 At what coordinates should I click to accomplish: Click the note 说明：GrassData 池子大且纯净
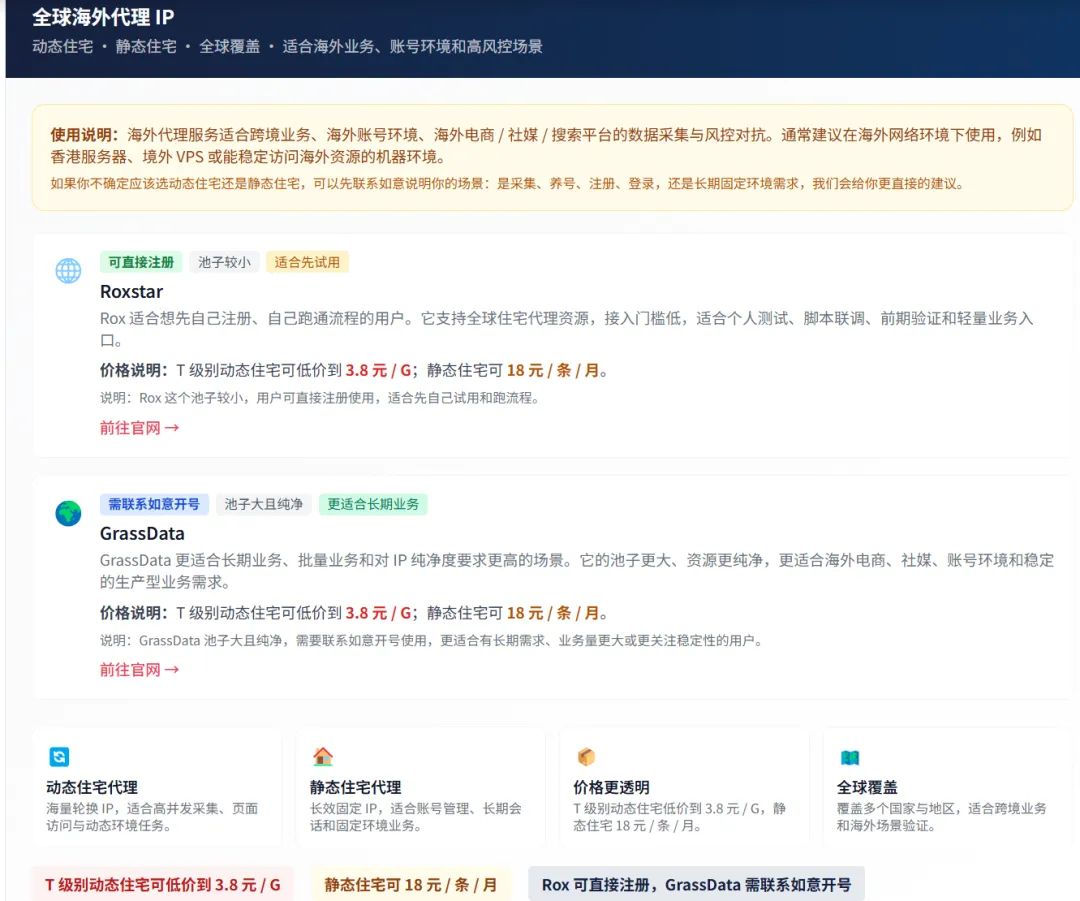point(432,641)
